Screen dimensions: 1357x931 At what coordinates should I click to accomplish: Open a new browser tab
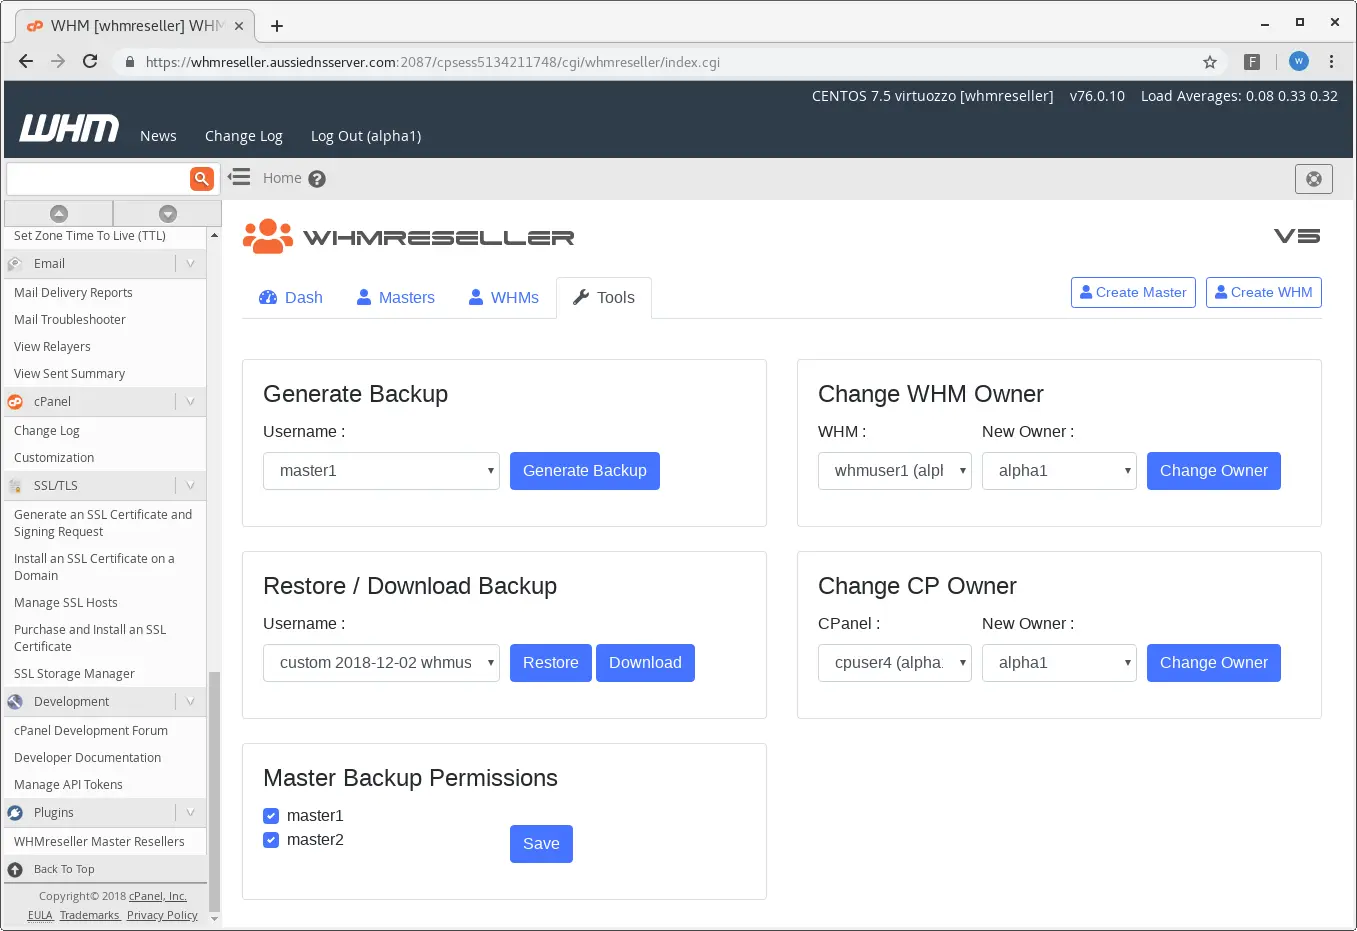277,26
